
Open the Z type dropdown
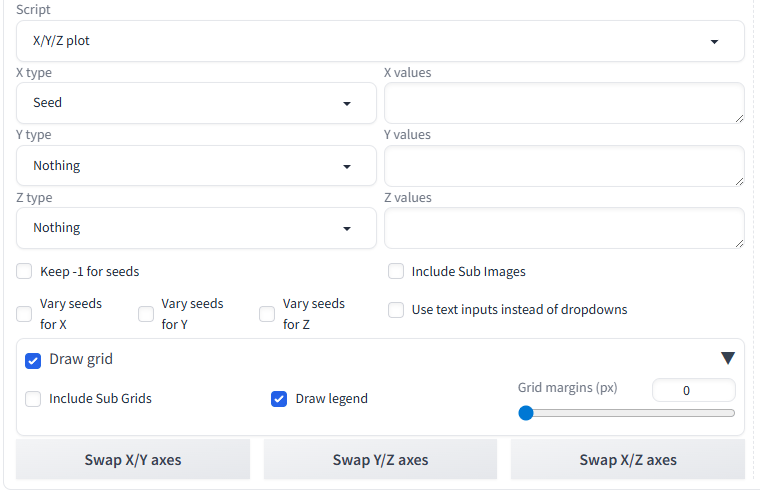coord(196,228)
